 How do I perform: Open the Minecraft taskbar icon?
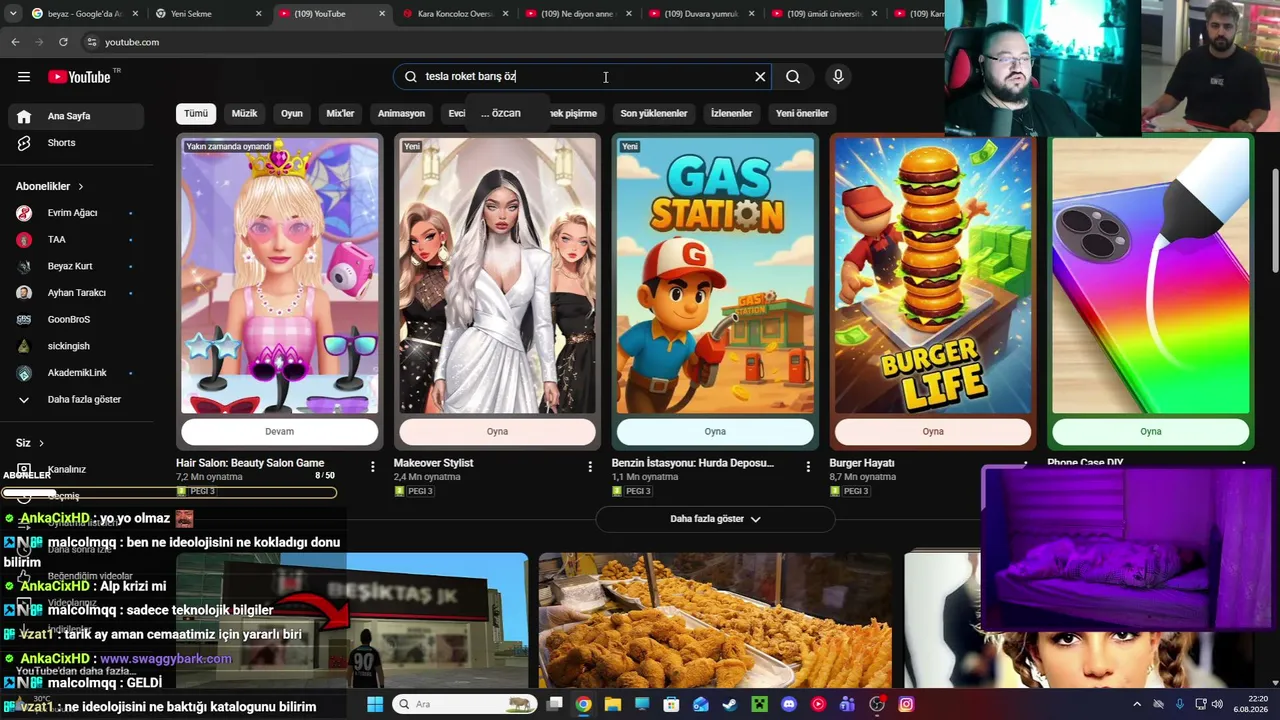click(759, 704)
